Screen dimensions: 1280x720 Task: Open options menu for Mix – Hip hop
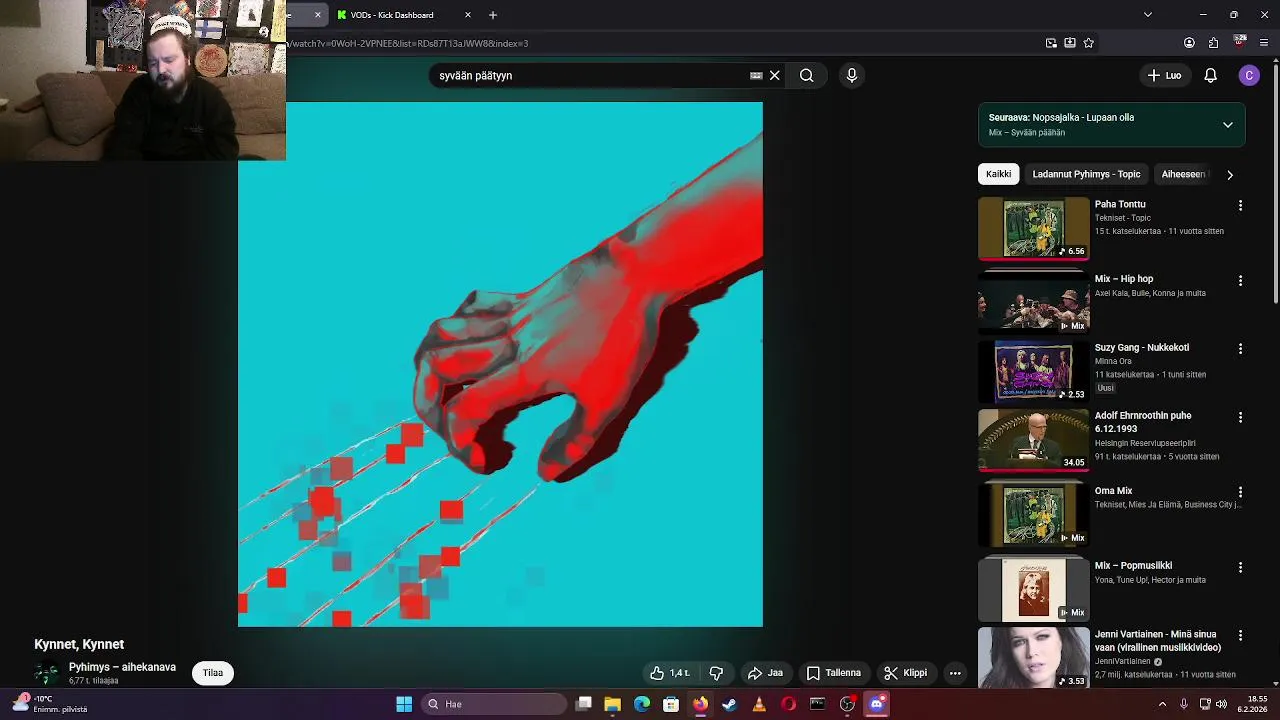pos(1240,281)
